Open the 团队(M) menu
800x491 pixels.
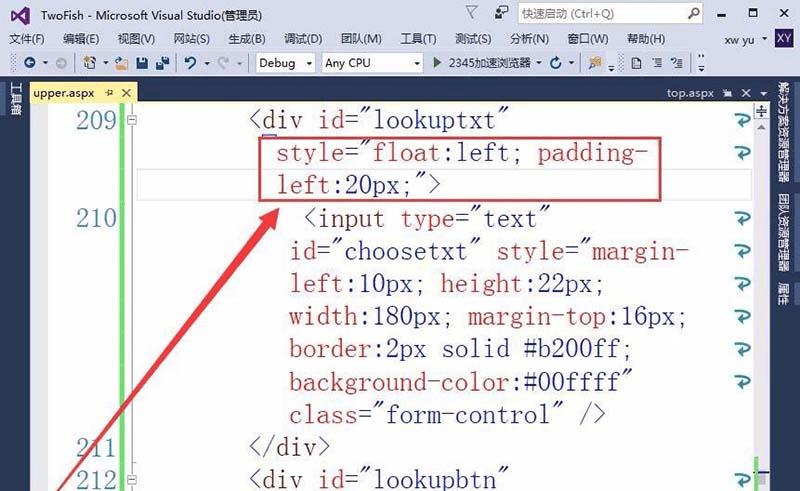click(361, 39)
